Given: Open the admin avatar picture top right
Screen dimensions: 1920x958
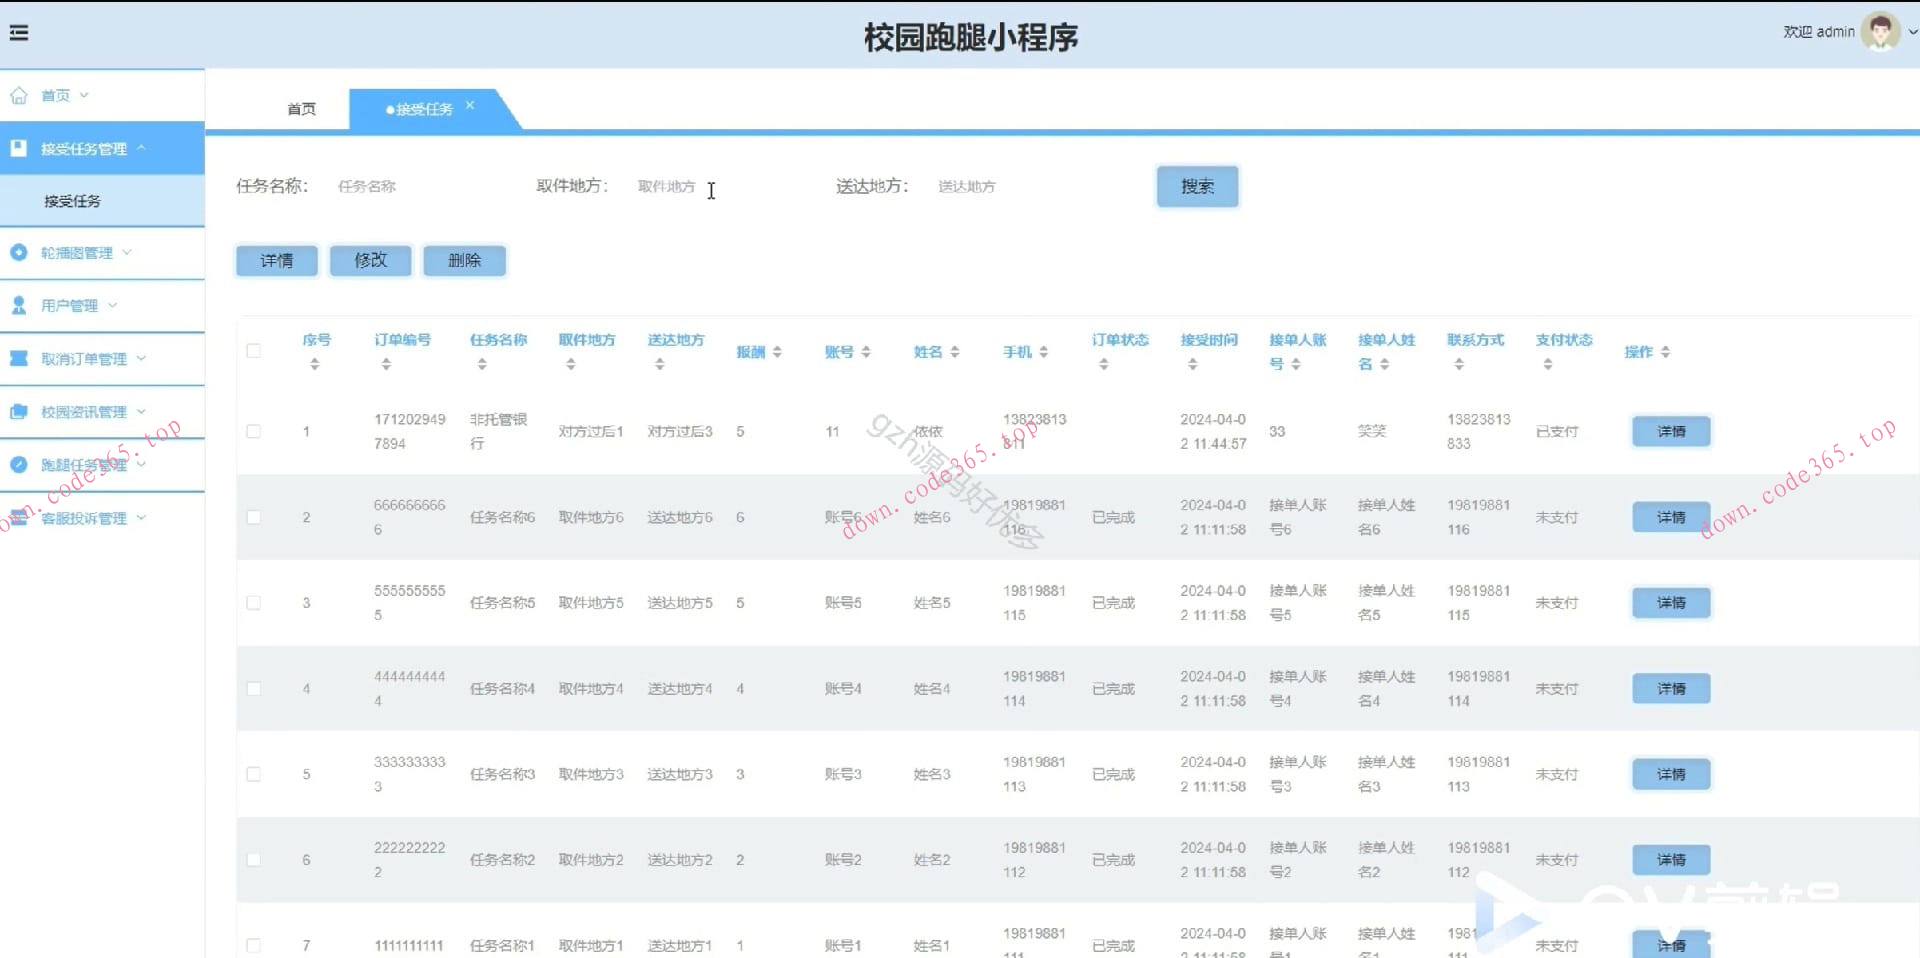Looking at the screenshot, I should point(1882,31).
